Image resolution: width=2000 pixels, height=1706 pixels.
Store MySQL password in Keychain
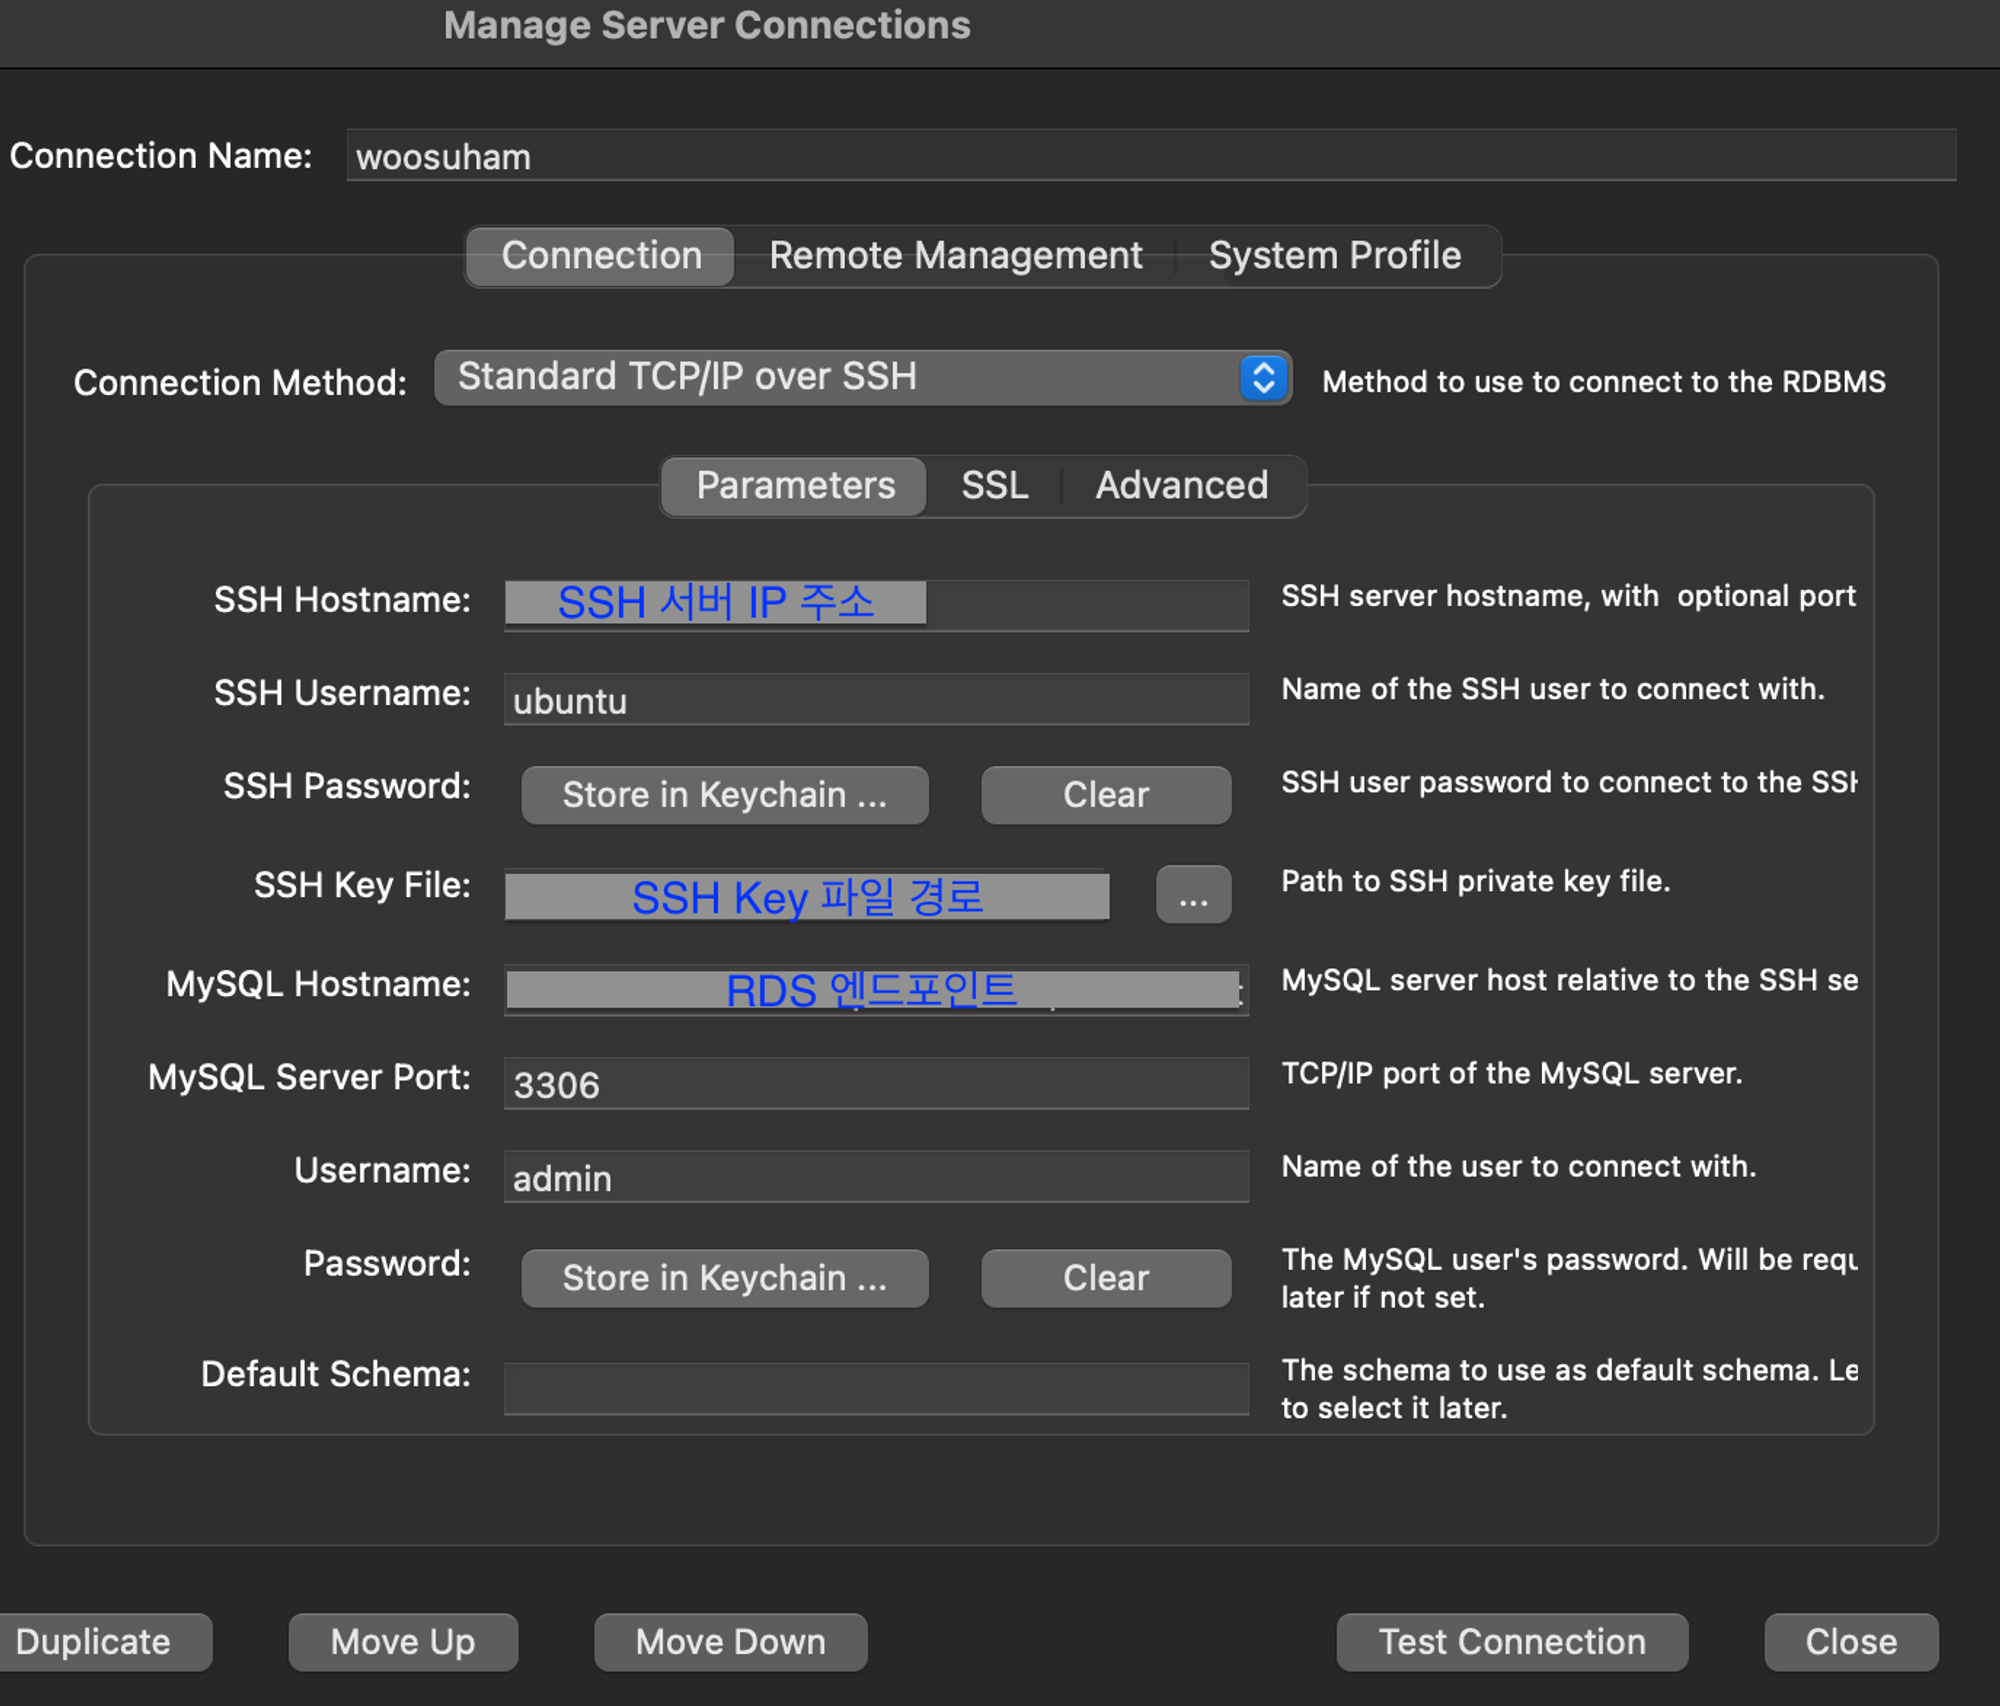pos(724,1278)
